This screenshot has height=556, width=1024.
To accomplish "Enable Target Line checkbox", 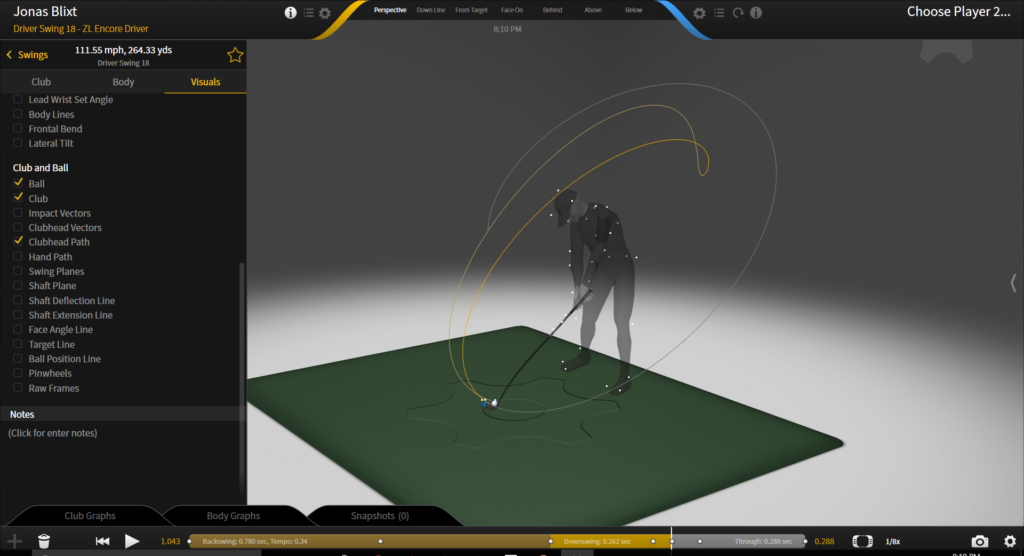I will pos(18,344).
